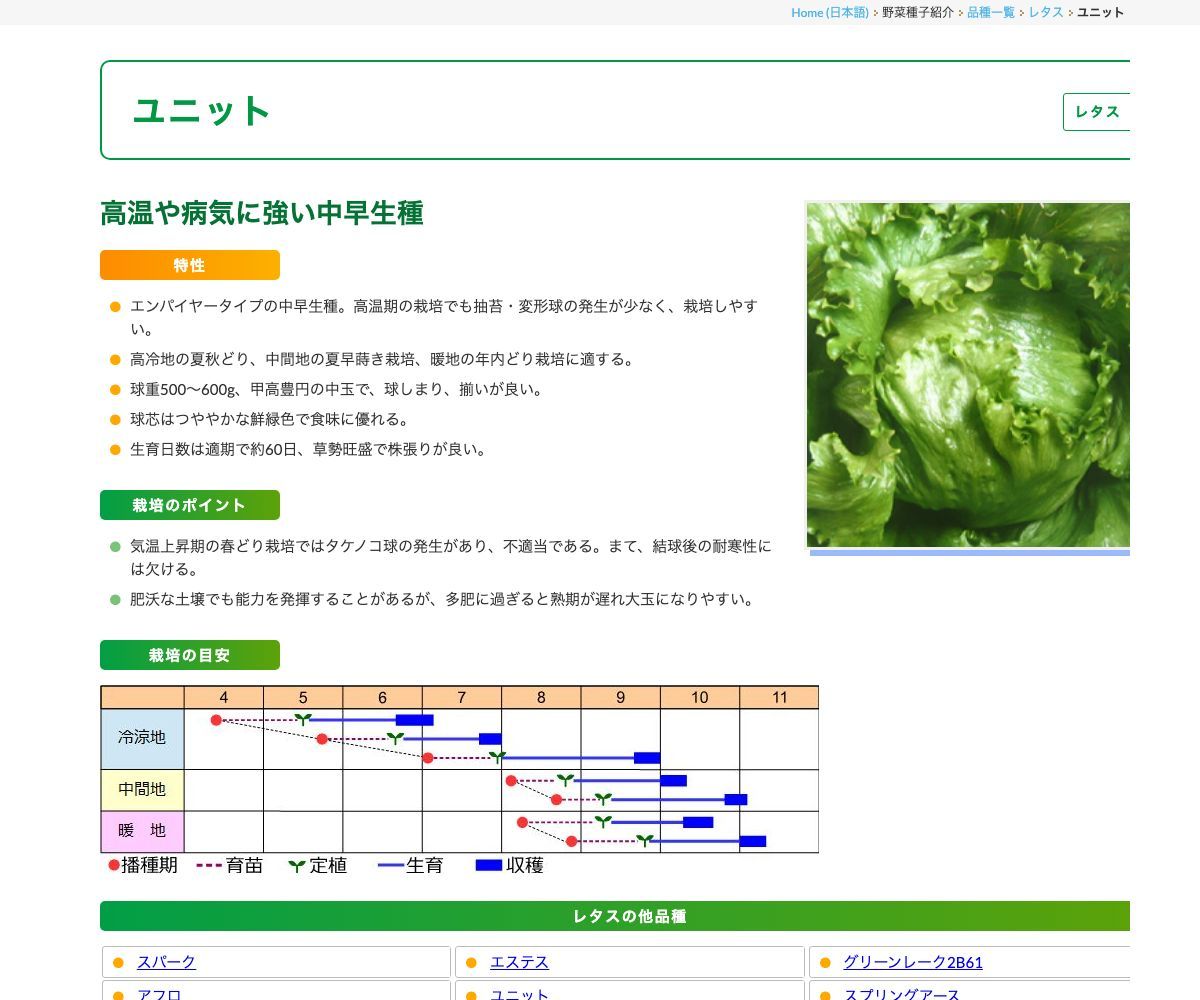Open the Home (日本語) breadcrumb link
Viewport: 1200px width, 1000px height.
829,12
